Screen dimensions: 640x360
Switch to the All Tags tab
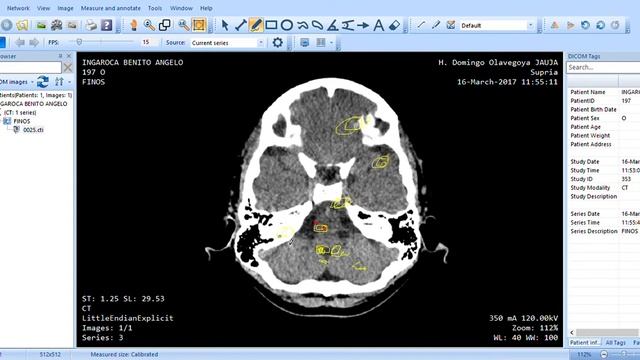(616, 343)
